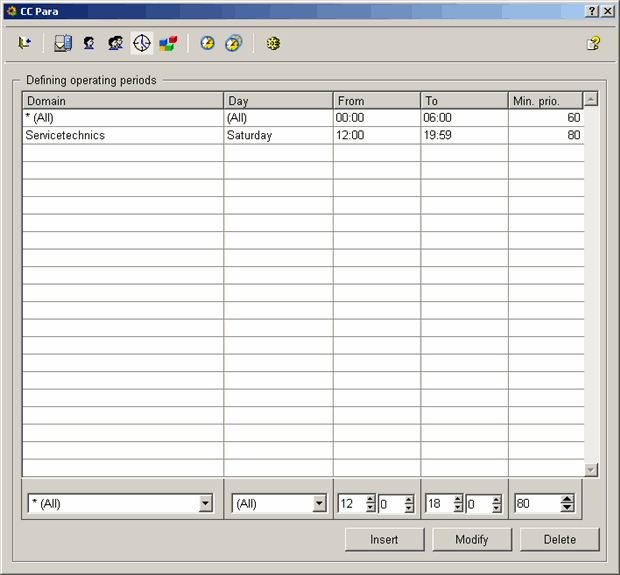This screenshot has width=620, height=575.
Task: Select the operating periods clock icon
Action: [x=141, y=44]
